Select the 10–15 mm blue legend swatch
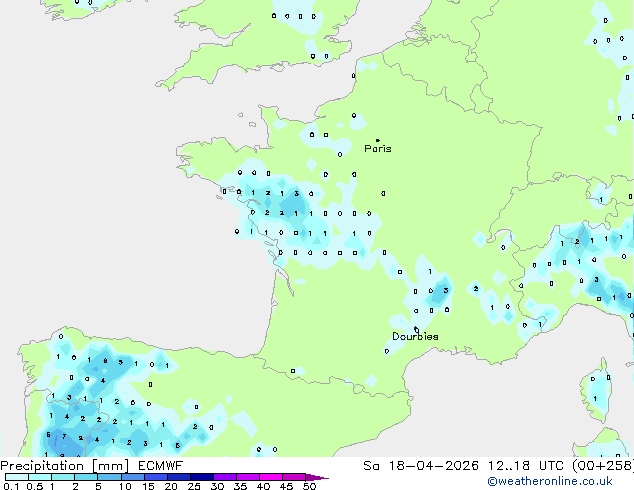 point(132,477)
